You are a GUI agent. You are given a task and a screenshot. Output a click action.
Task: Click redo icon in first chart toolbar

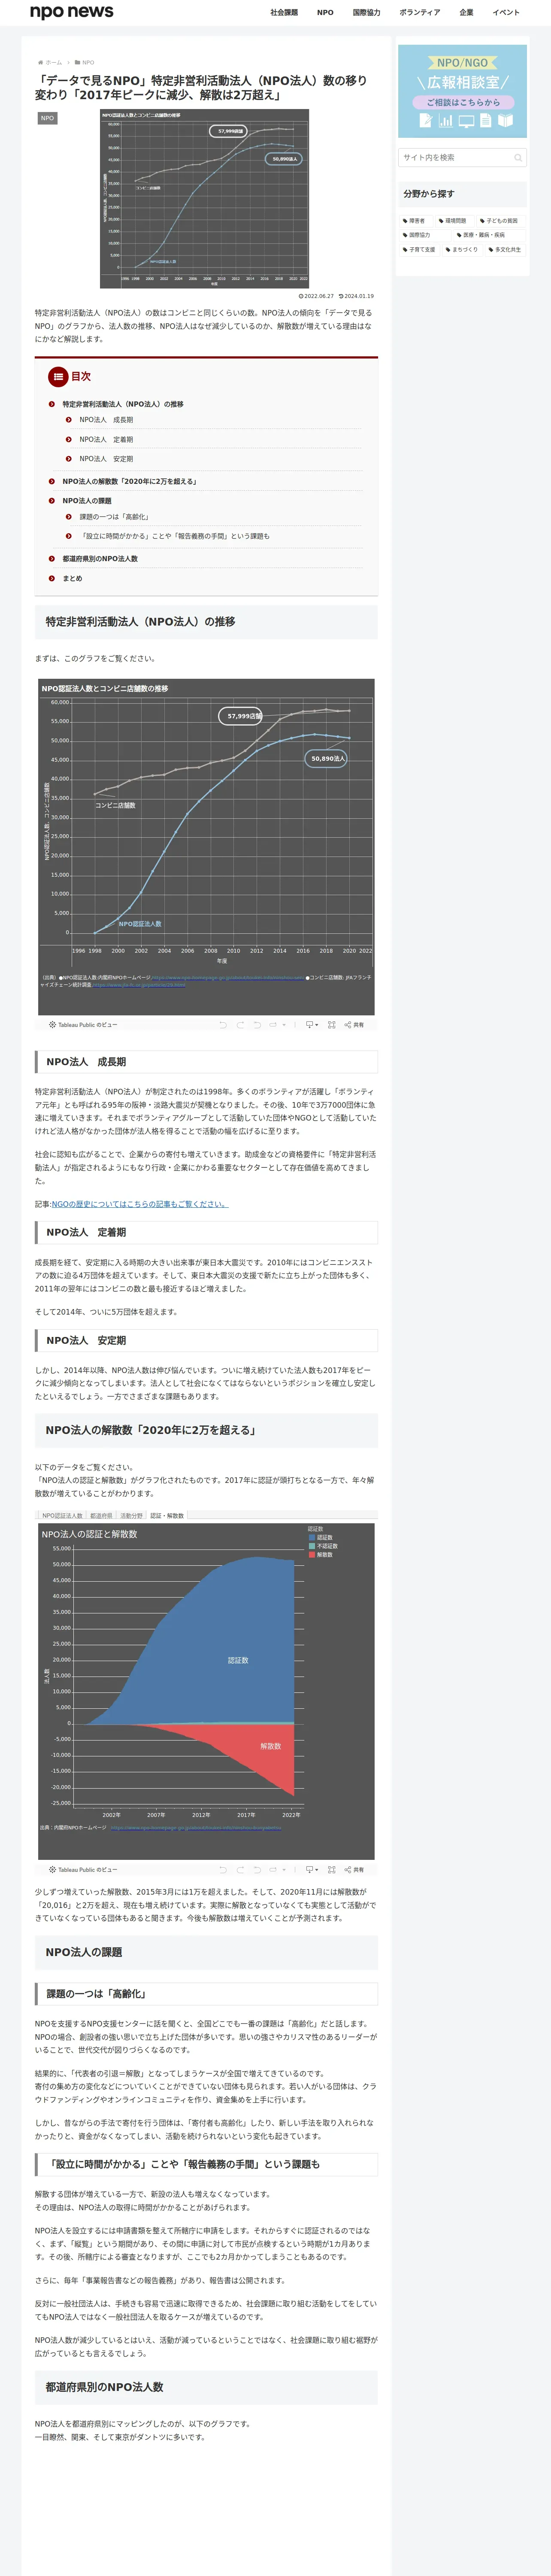tap(240, 1025)
